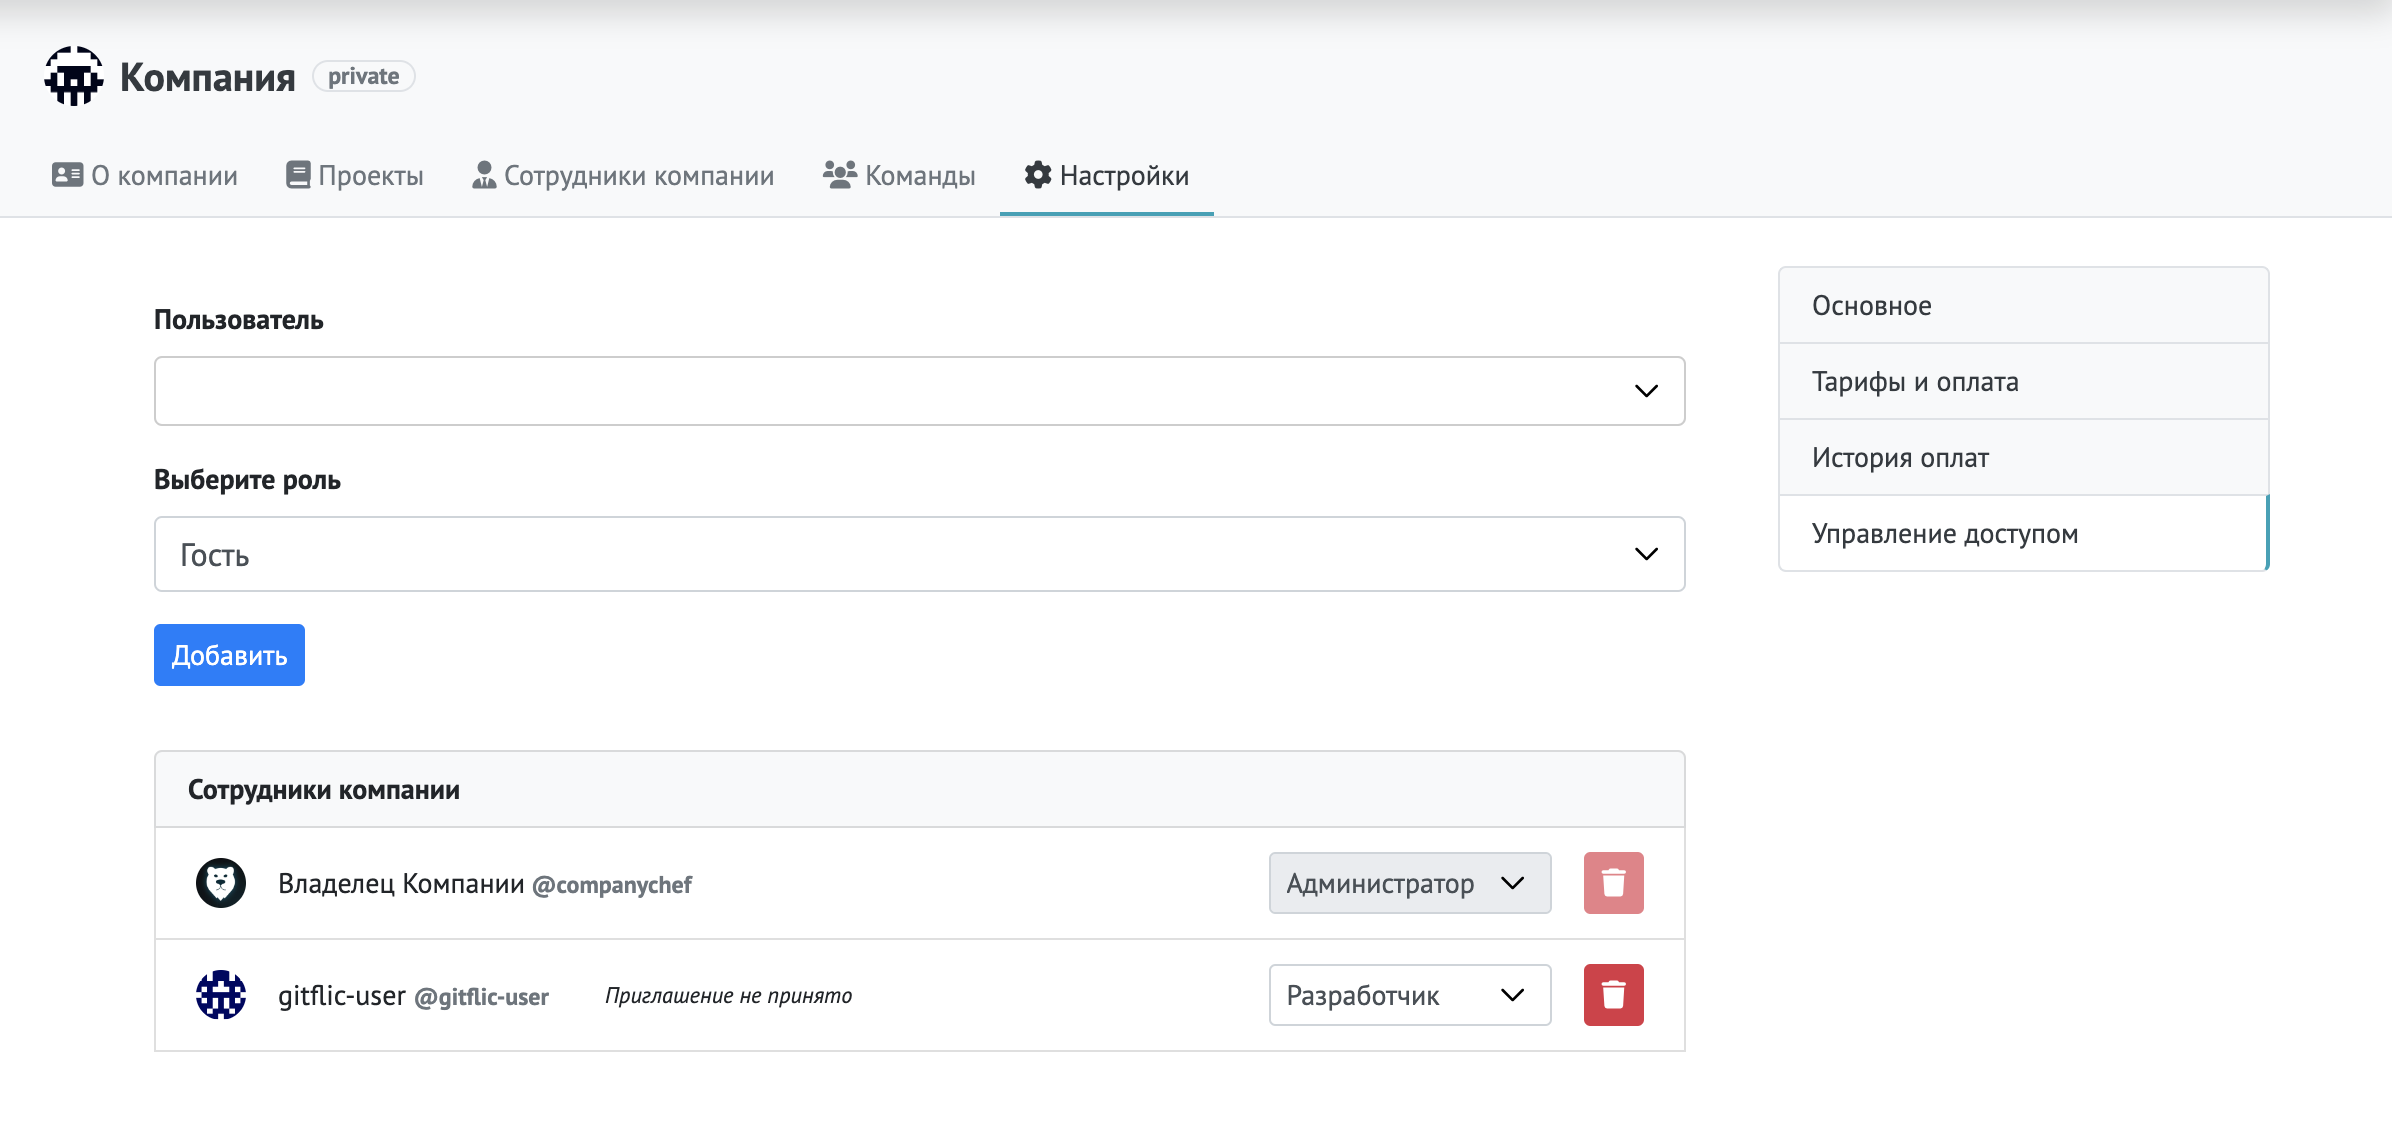This screenshot has width=2392, height=1126.
Task: Open the Выберите роль dropdown showing Гость
Action: coord(920,554)
